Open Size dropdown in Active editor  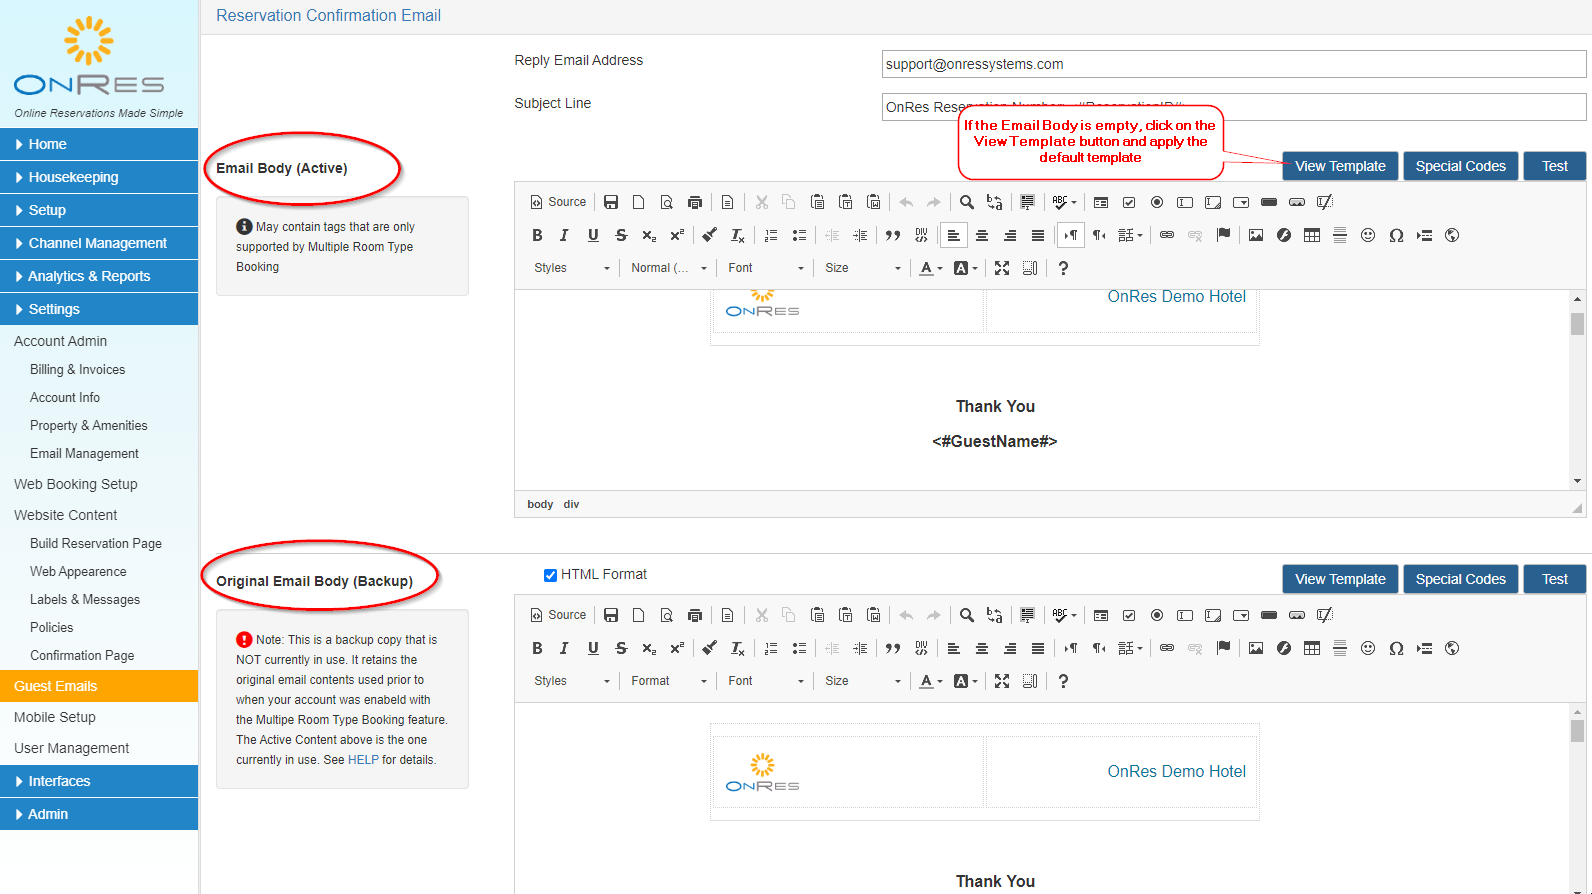(x=862, y=268)
